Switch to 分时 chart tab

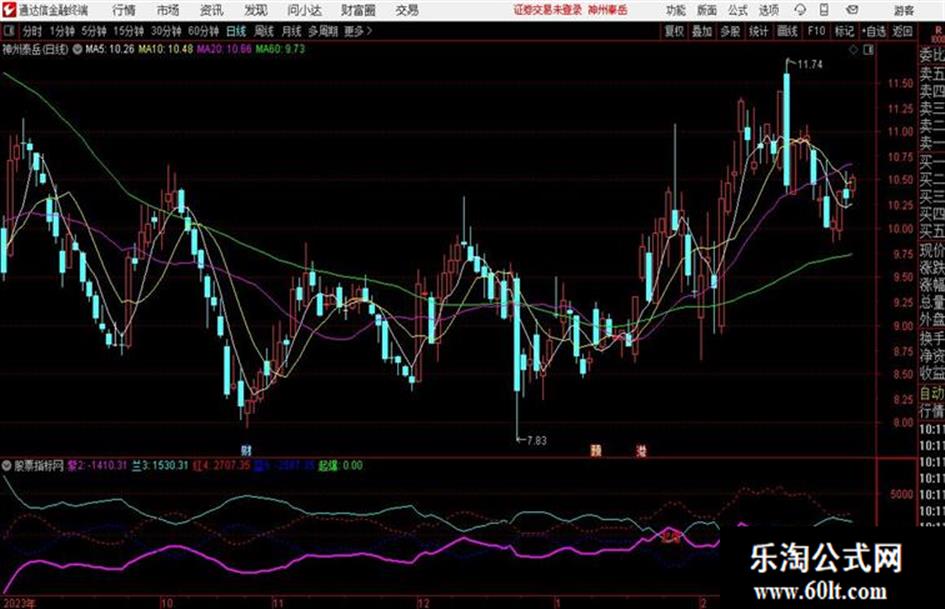point(32,31)
